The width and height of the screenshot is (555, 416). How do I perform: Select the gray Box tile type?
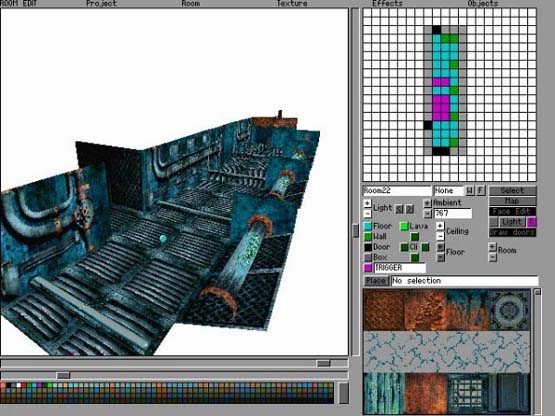[368, 257]
